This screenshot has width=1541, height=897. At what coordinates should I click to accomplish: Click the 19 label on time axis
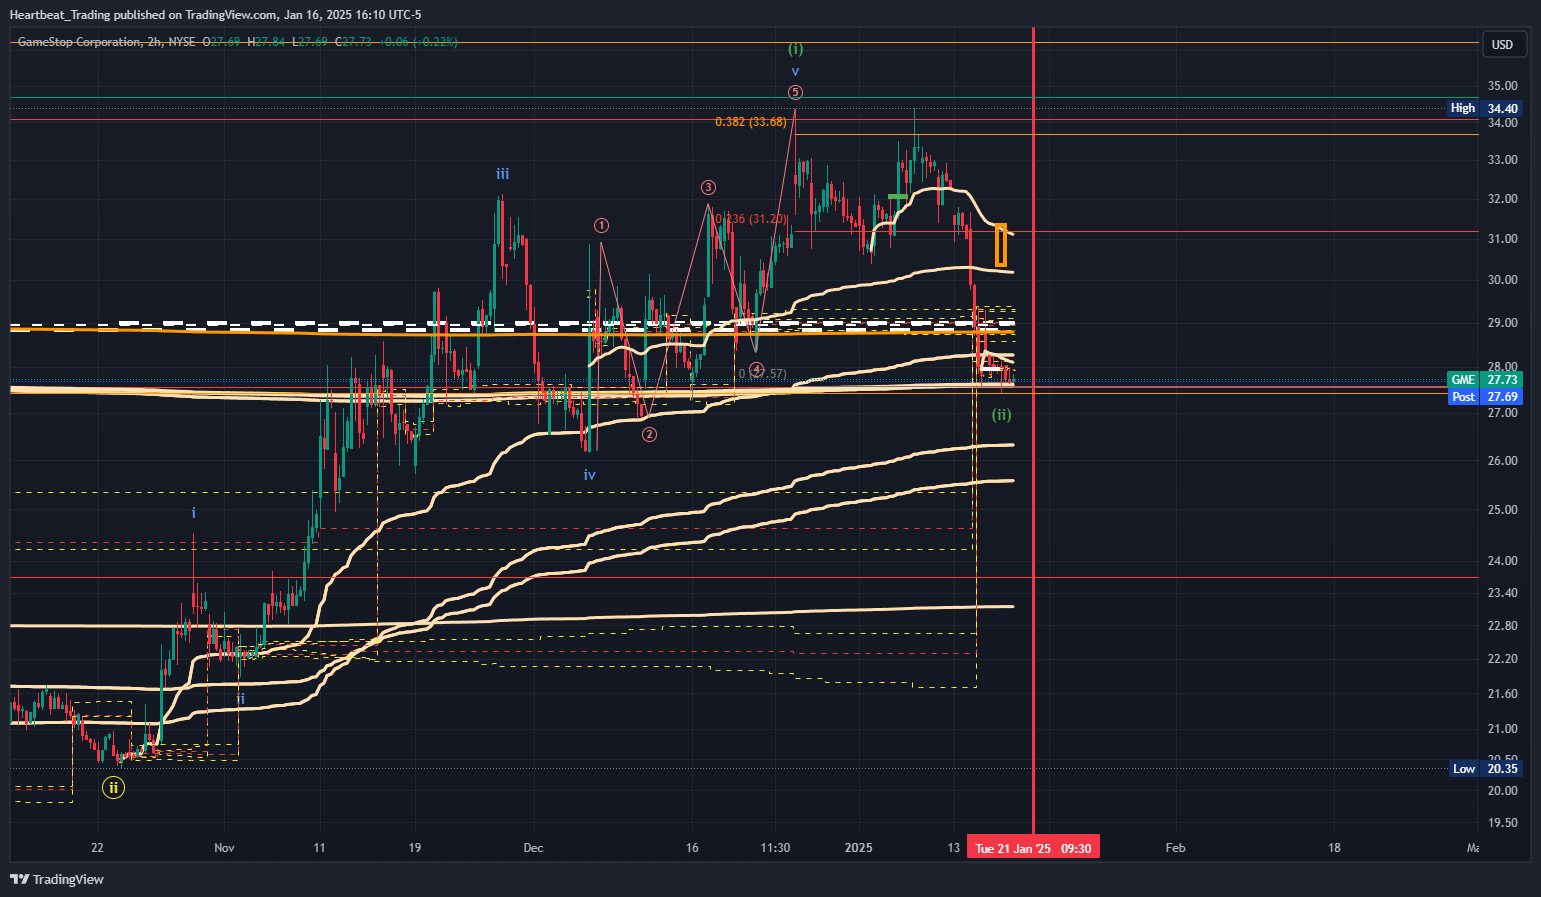pyautogui.click(x=415, y=848)
